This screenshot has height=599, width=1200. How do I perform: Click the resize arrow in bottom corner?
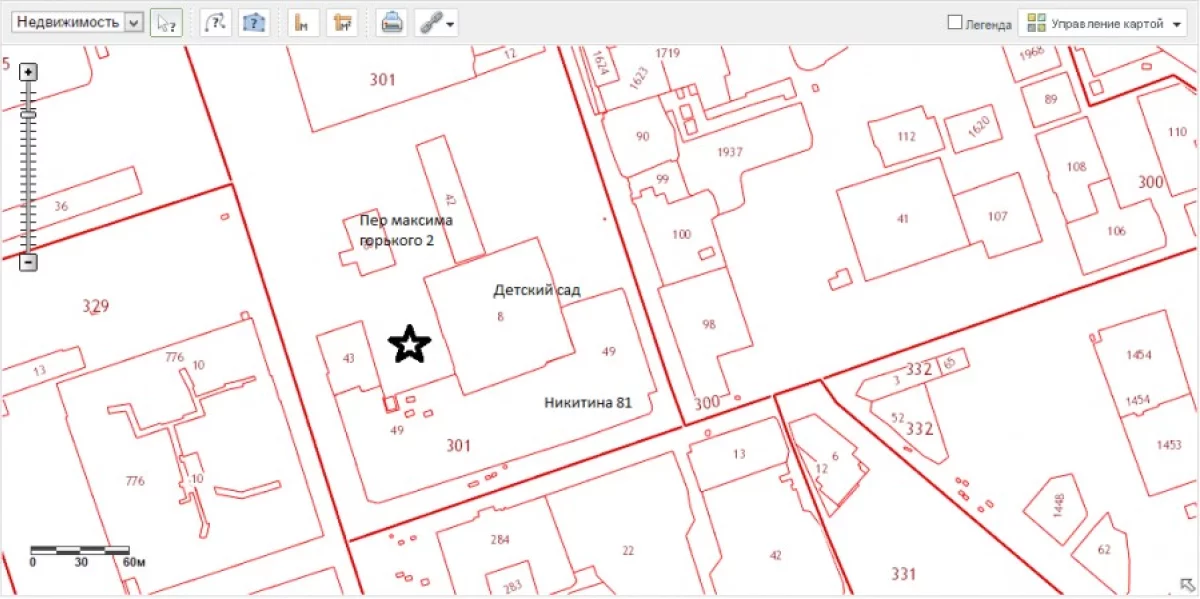pos(1186,585)
